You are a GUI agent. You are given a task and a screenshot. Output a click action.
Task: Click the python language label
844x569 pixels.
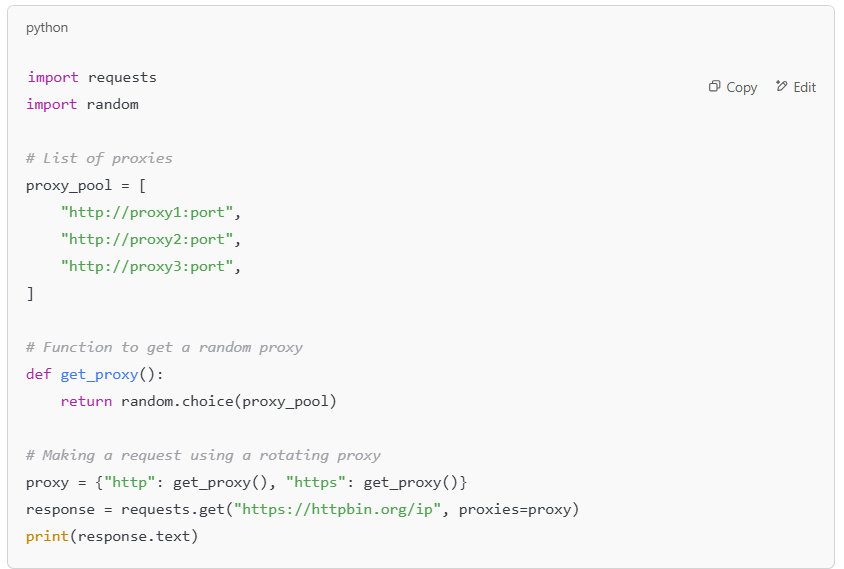click(47, 28)
